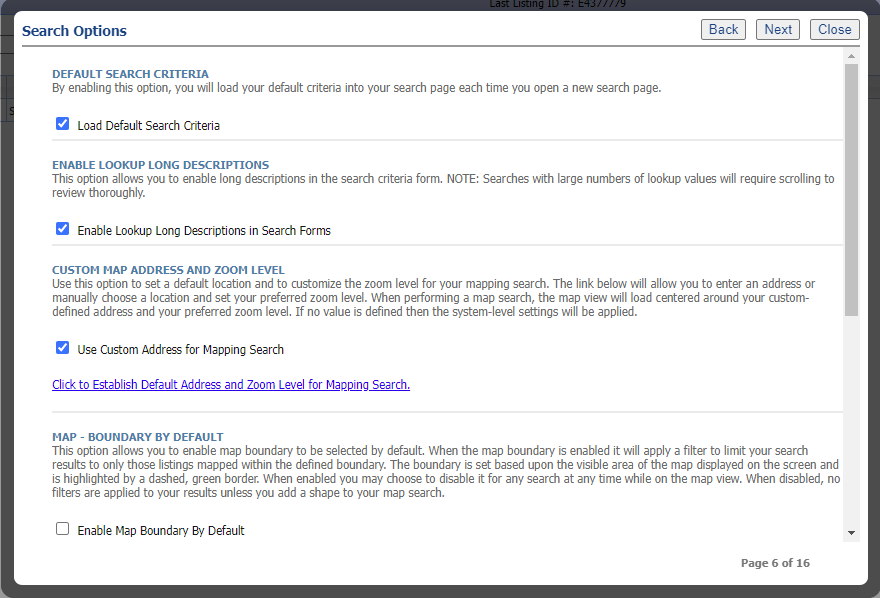Uncheck Load Default Search Criteria checkbox

[62, 123]
